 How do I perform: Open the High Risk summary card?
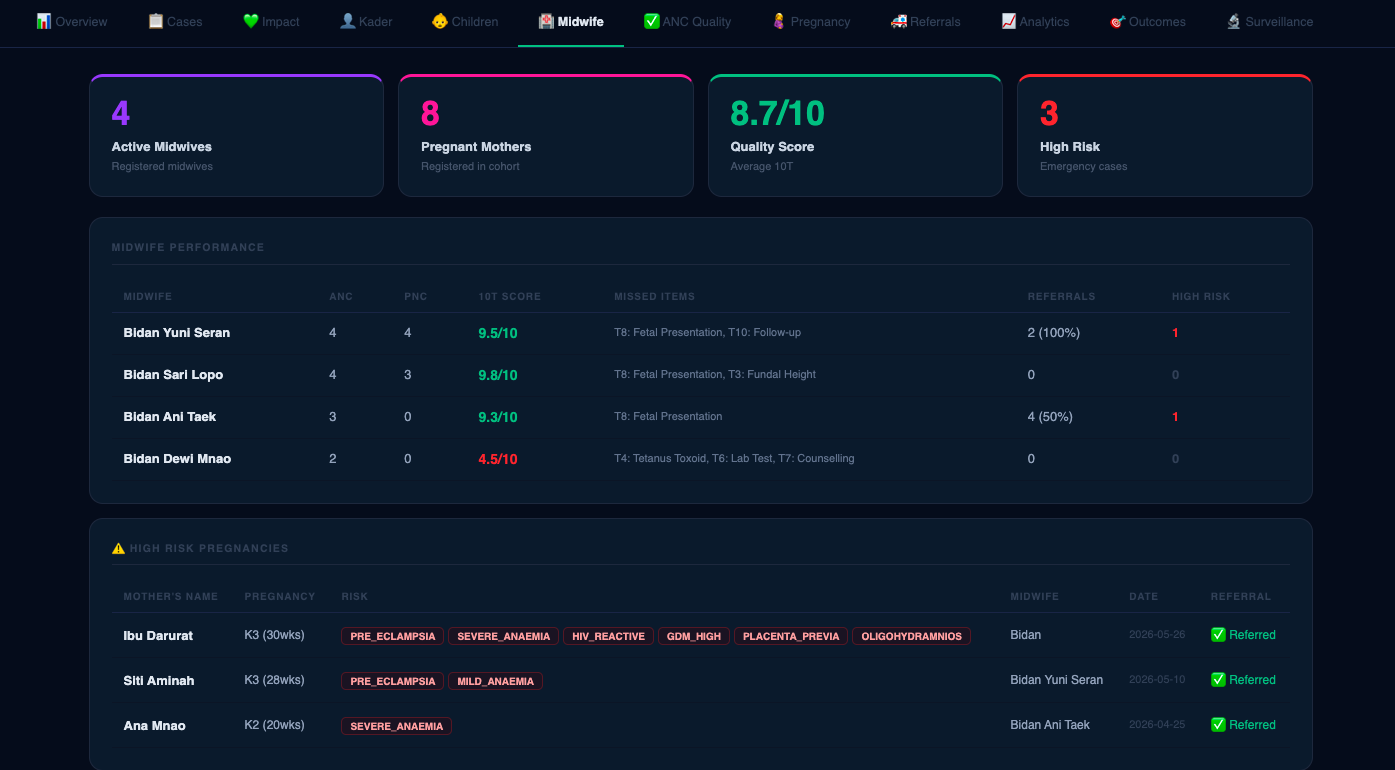[1164, 136]
